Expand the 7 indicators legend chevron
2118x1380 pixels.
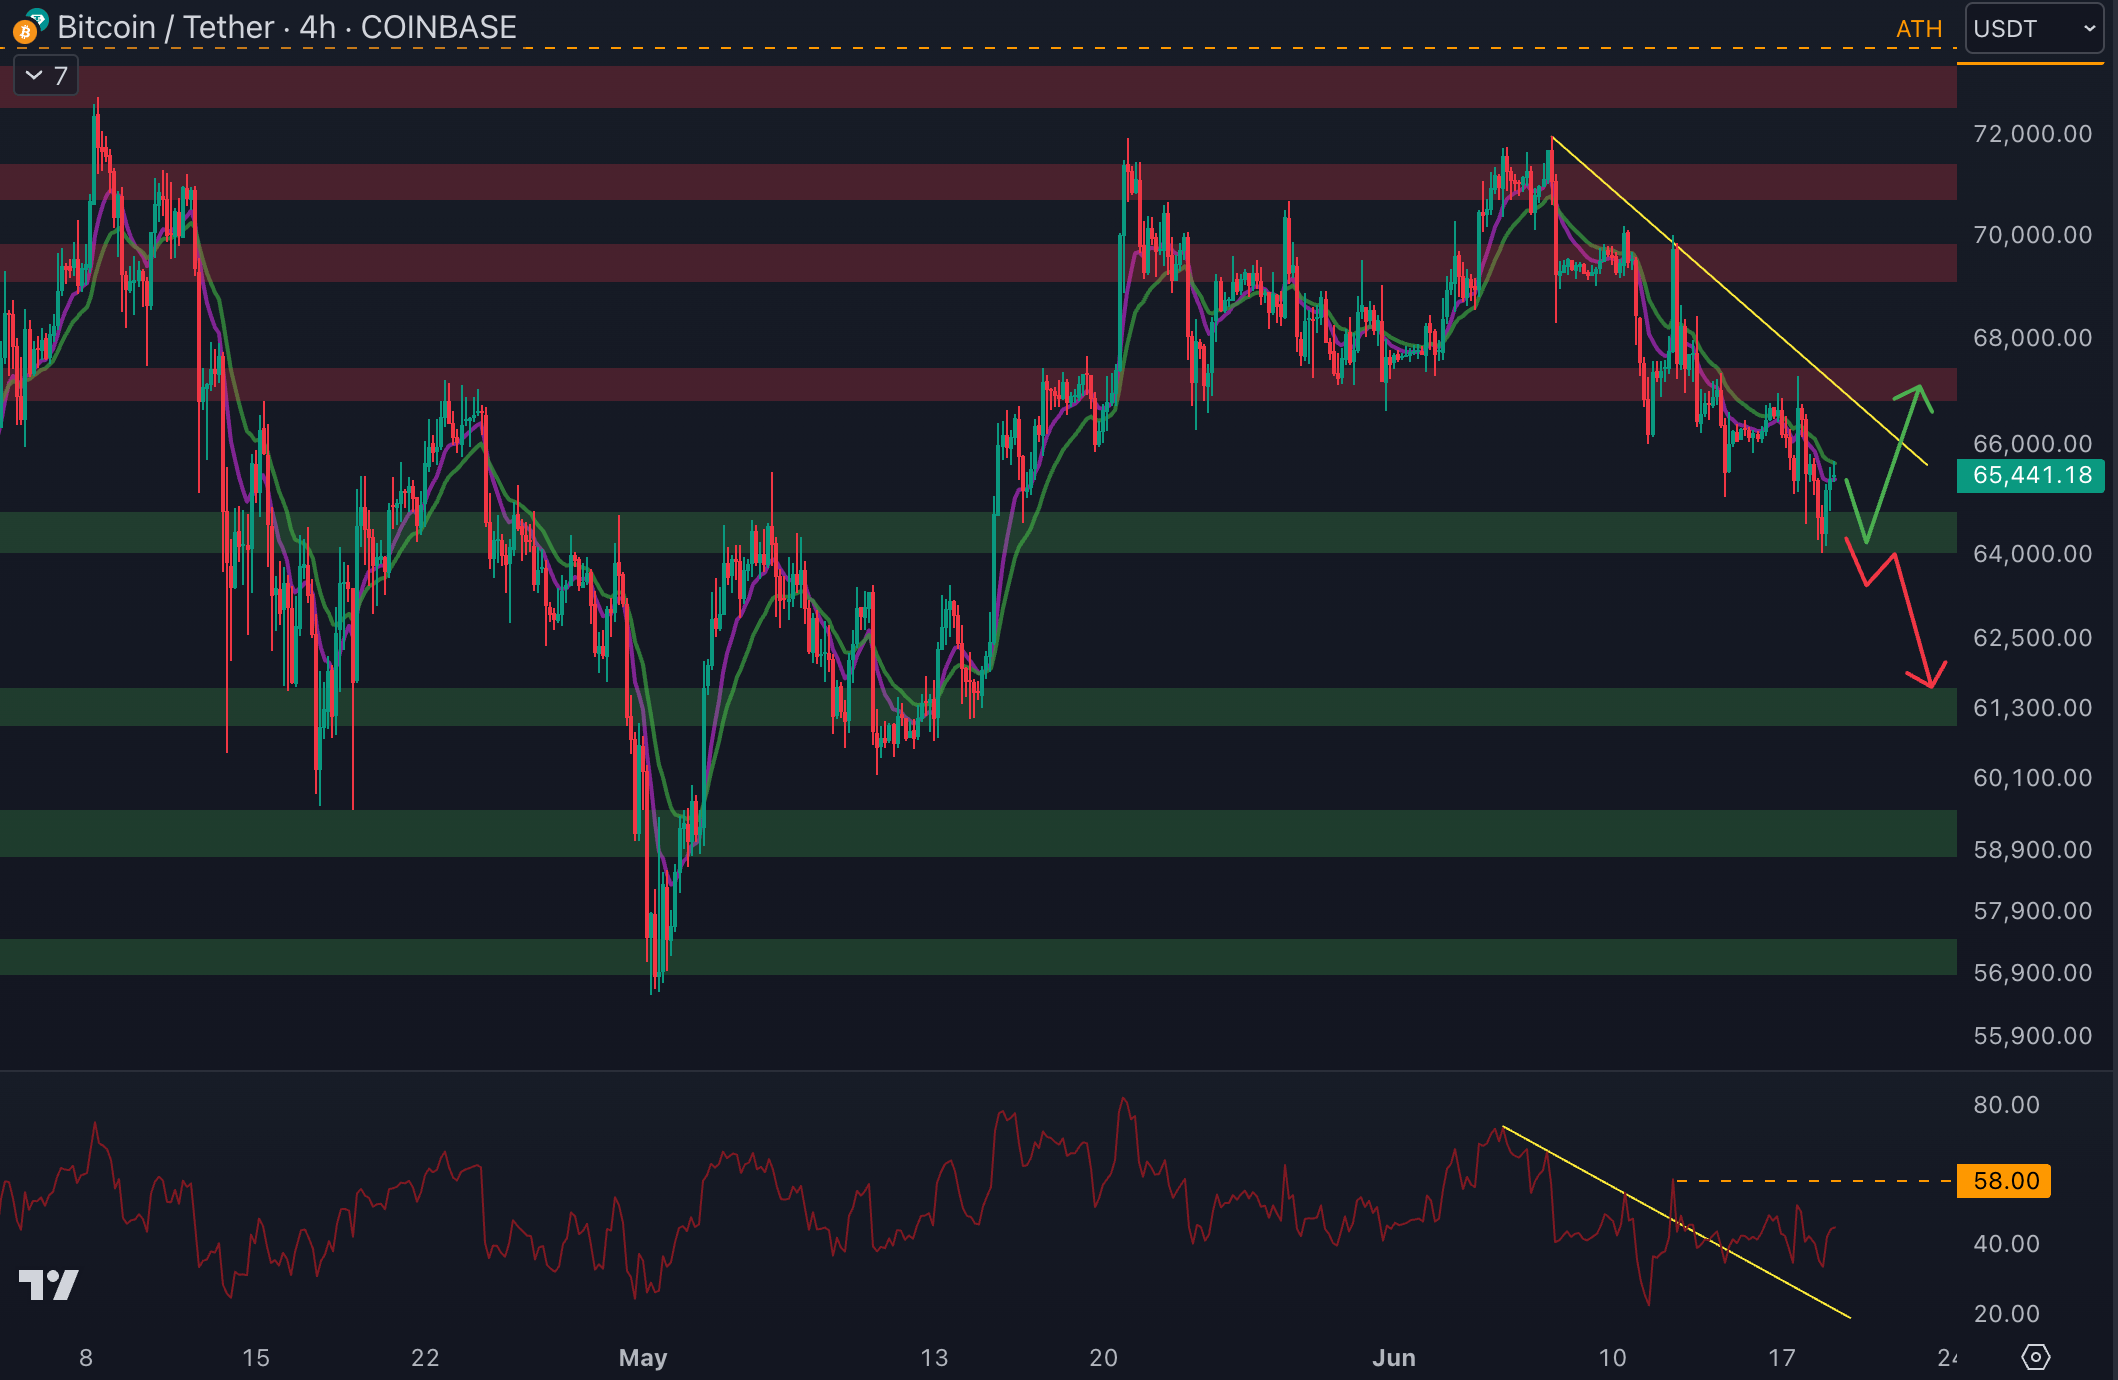pyautogui.click(x=34, y=76)
